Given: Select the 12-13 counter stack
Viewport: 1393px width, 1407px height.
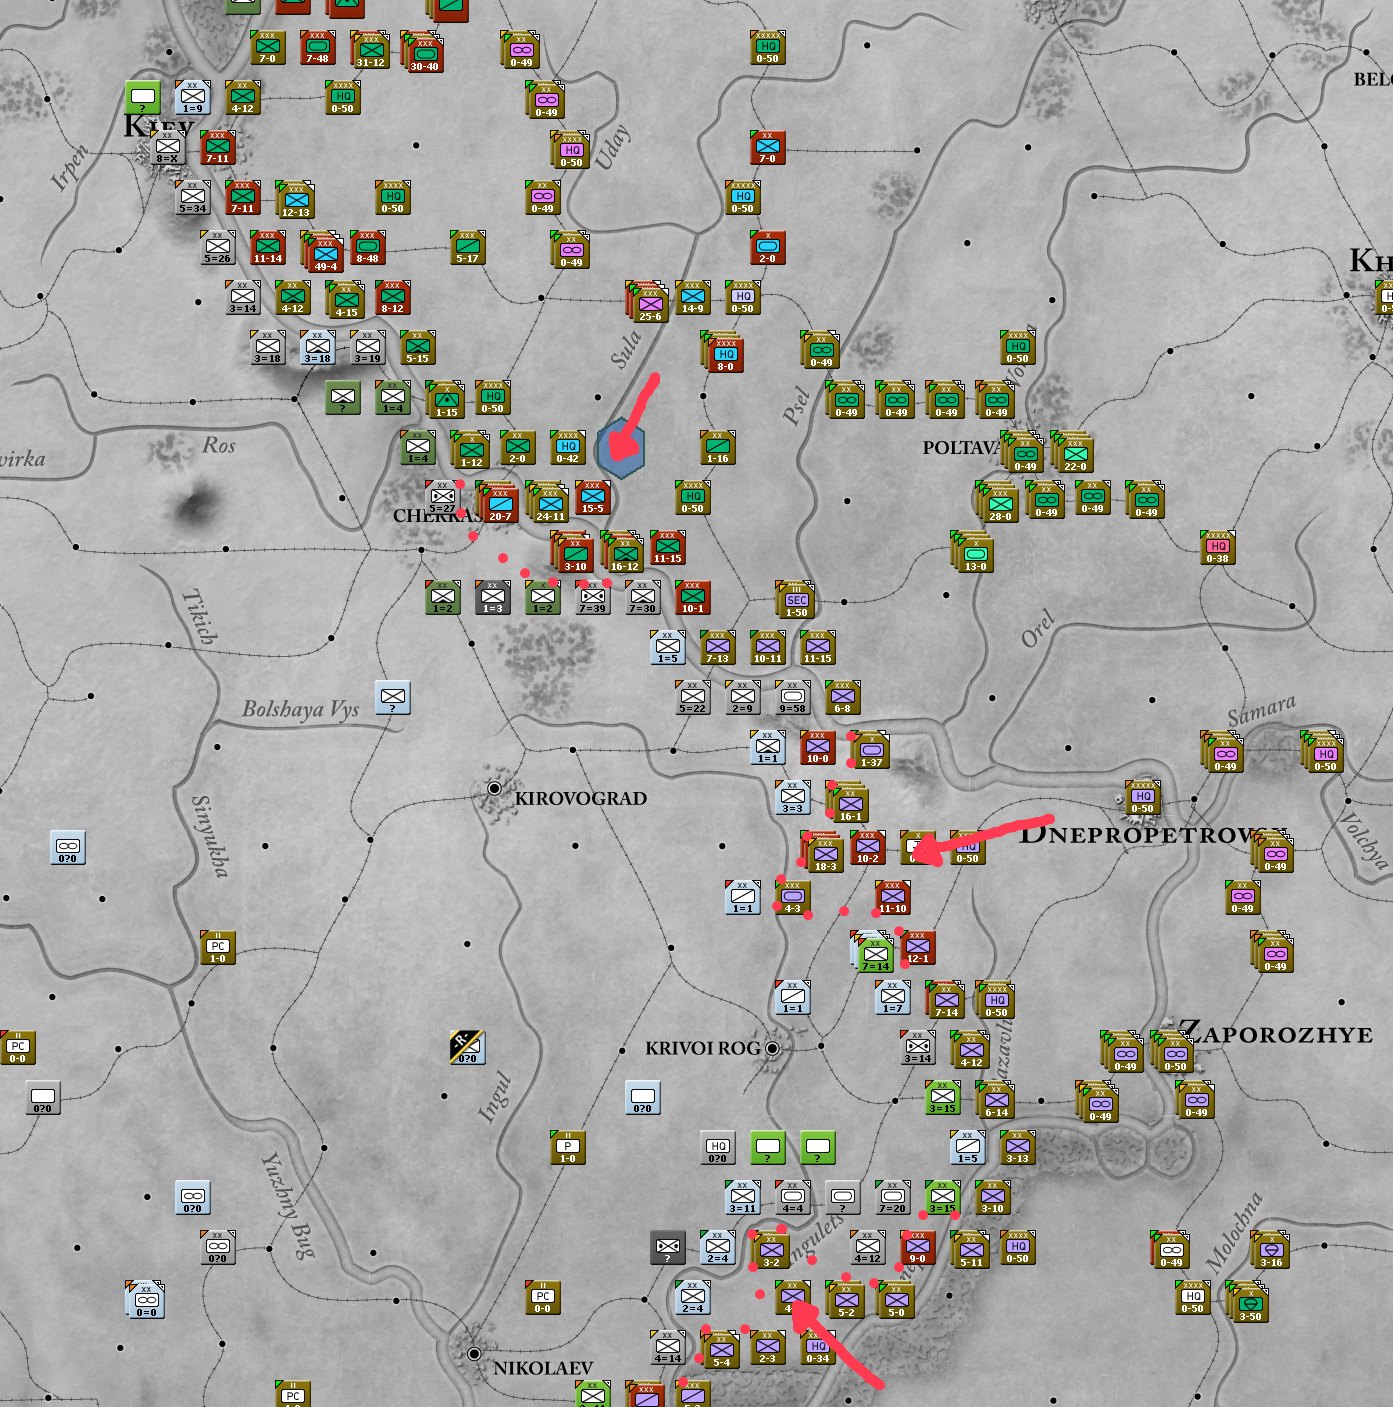Looking at the screenshot, I should (295, 200).
